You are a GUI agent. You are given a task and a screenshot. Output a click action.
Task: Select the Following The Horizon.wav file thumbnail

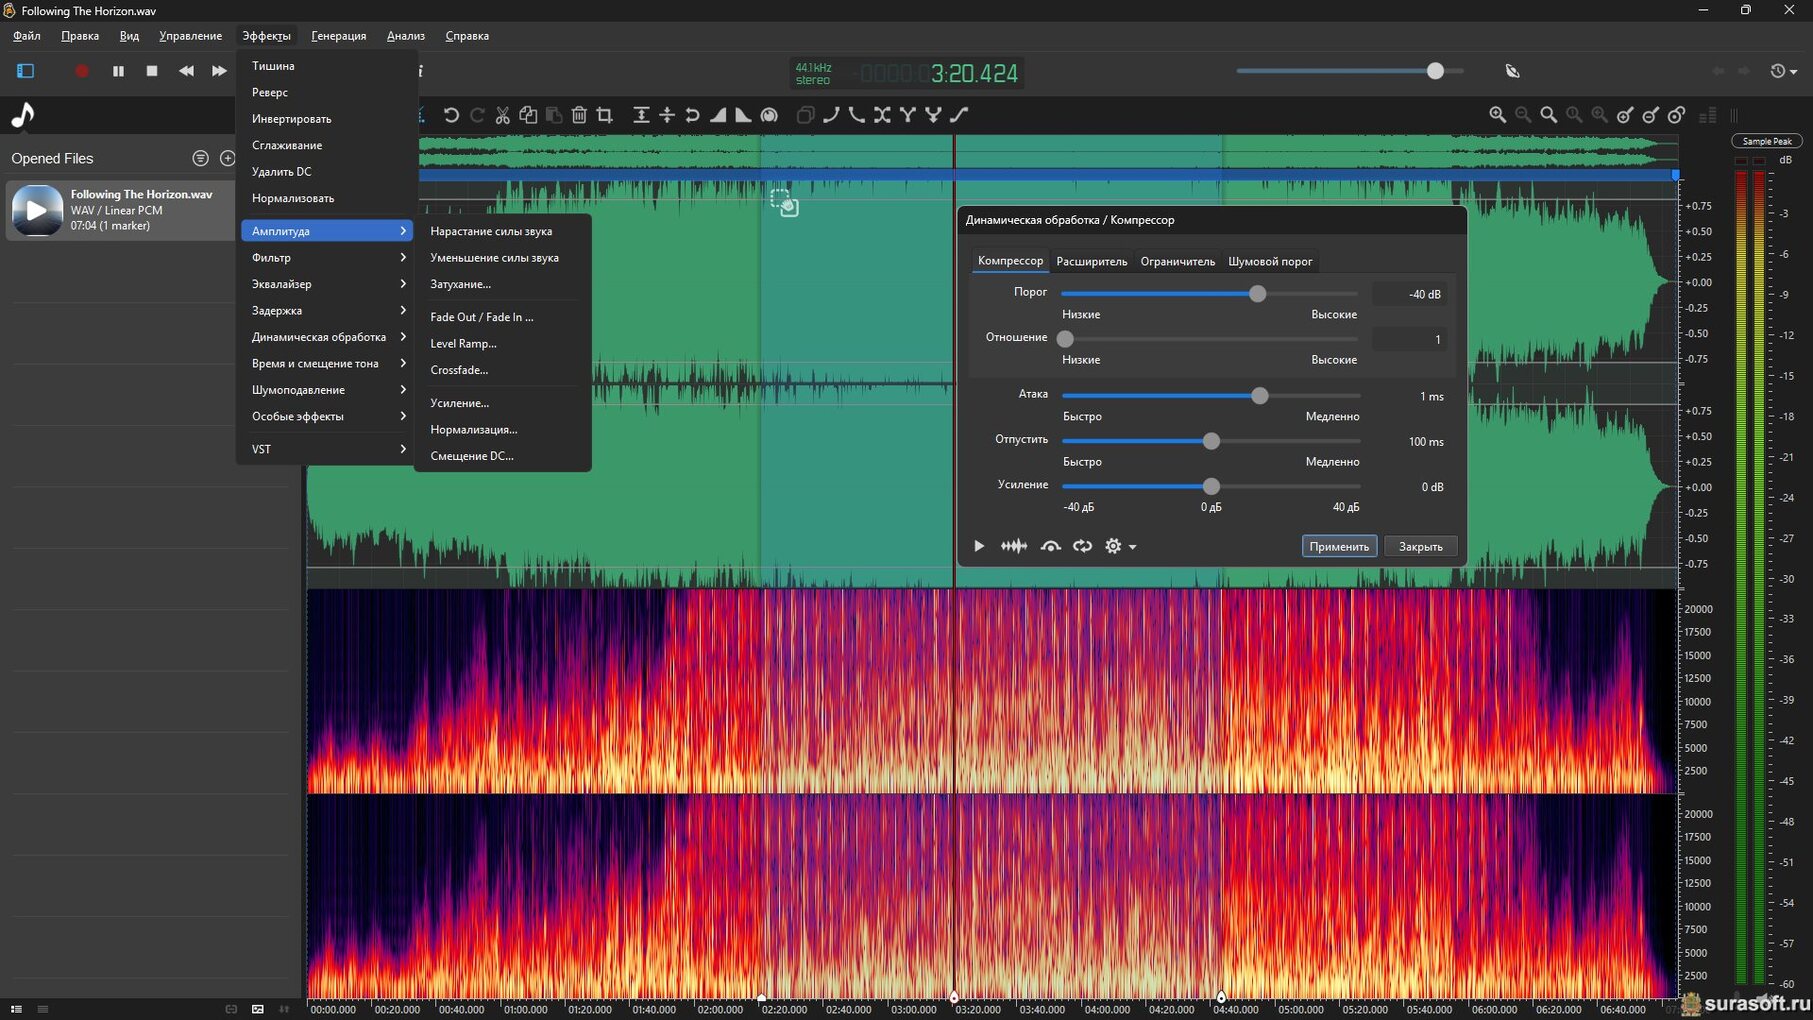(37, 210)
